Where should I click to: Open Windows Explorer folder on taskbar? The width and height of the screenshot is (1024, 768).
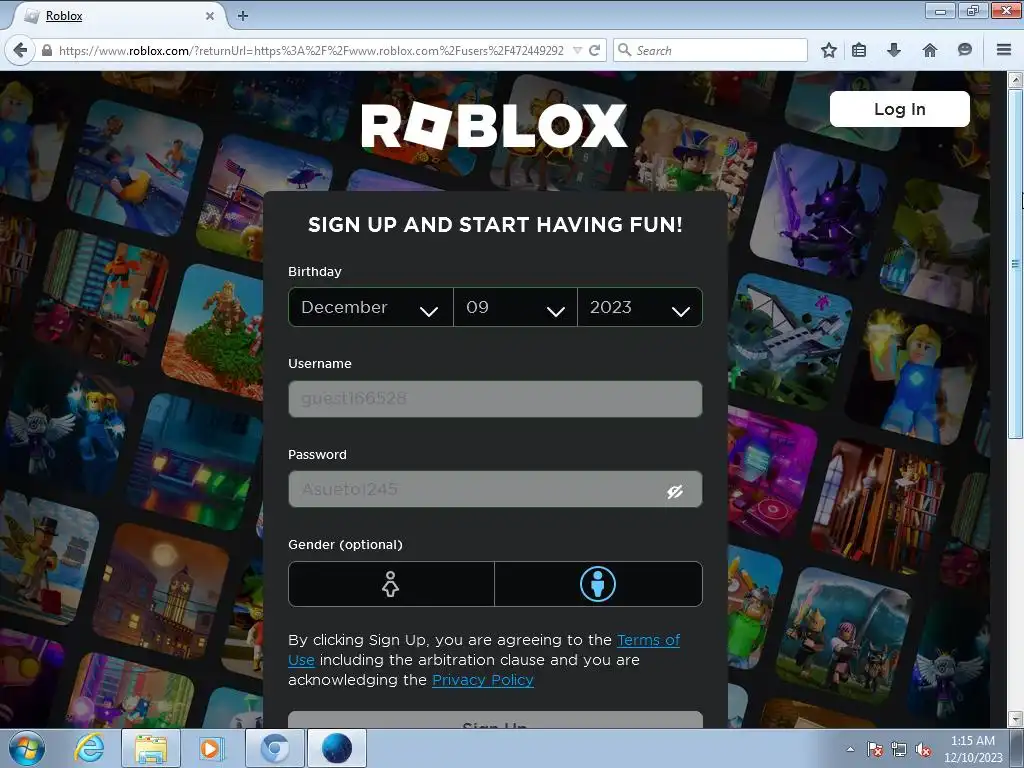[151, 748]
